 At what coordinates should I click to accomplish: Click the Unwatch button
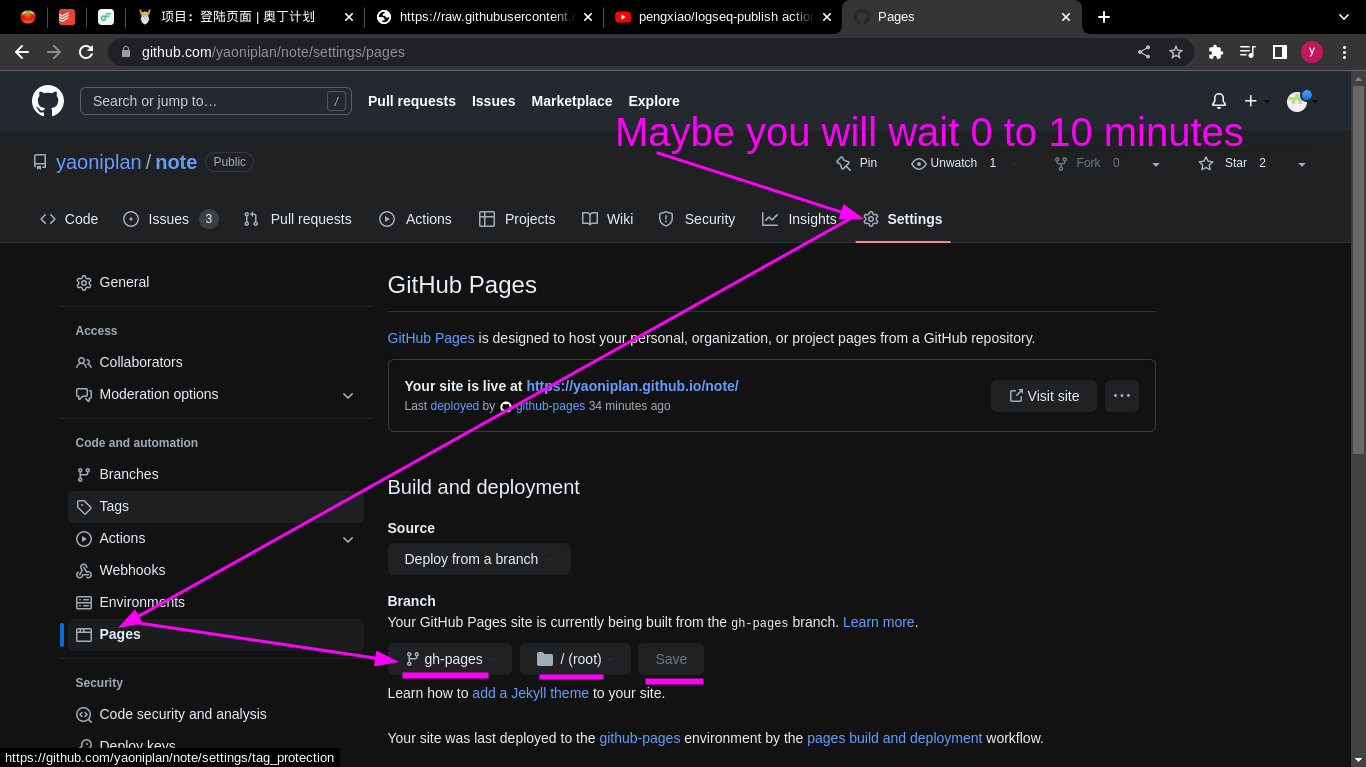[x=954, y=163]
